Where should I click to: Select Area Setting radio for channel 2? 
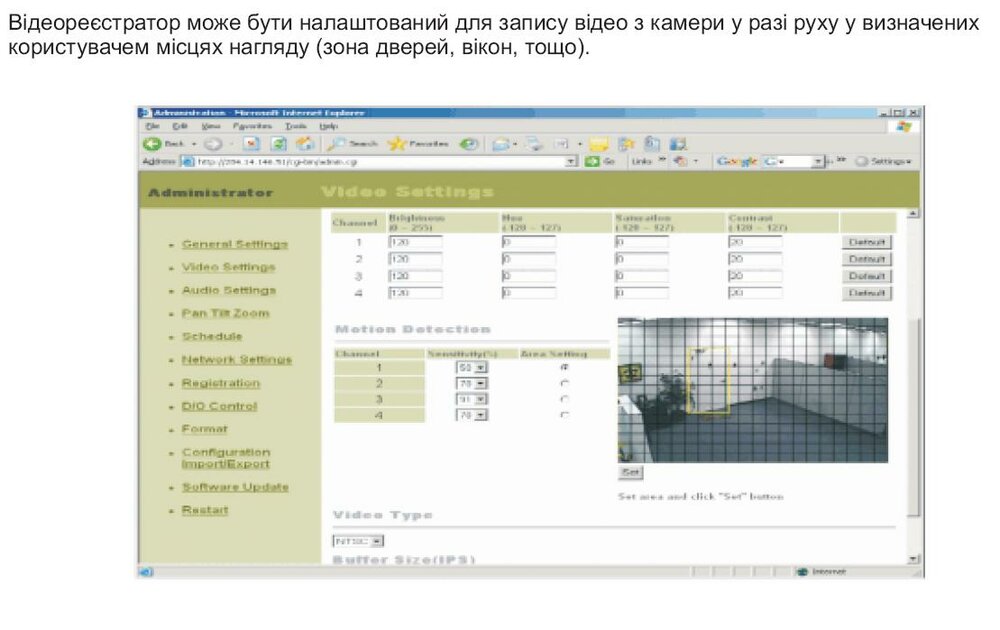(565, 383)
